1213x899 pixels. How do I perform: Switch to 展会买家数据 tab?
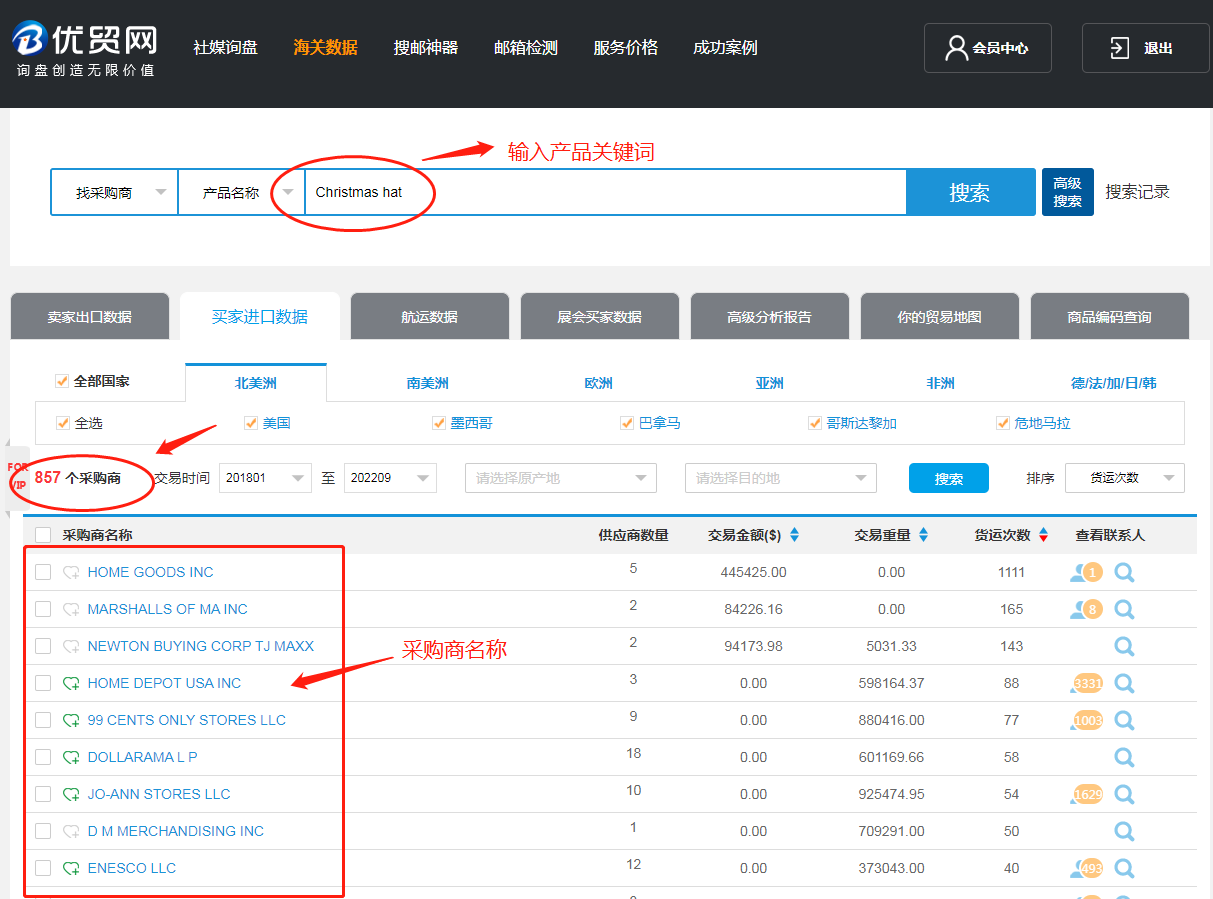[x=600, y=317]
